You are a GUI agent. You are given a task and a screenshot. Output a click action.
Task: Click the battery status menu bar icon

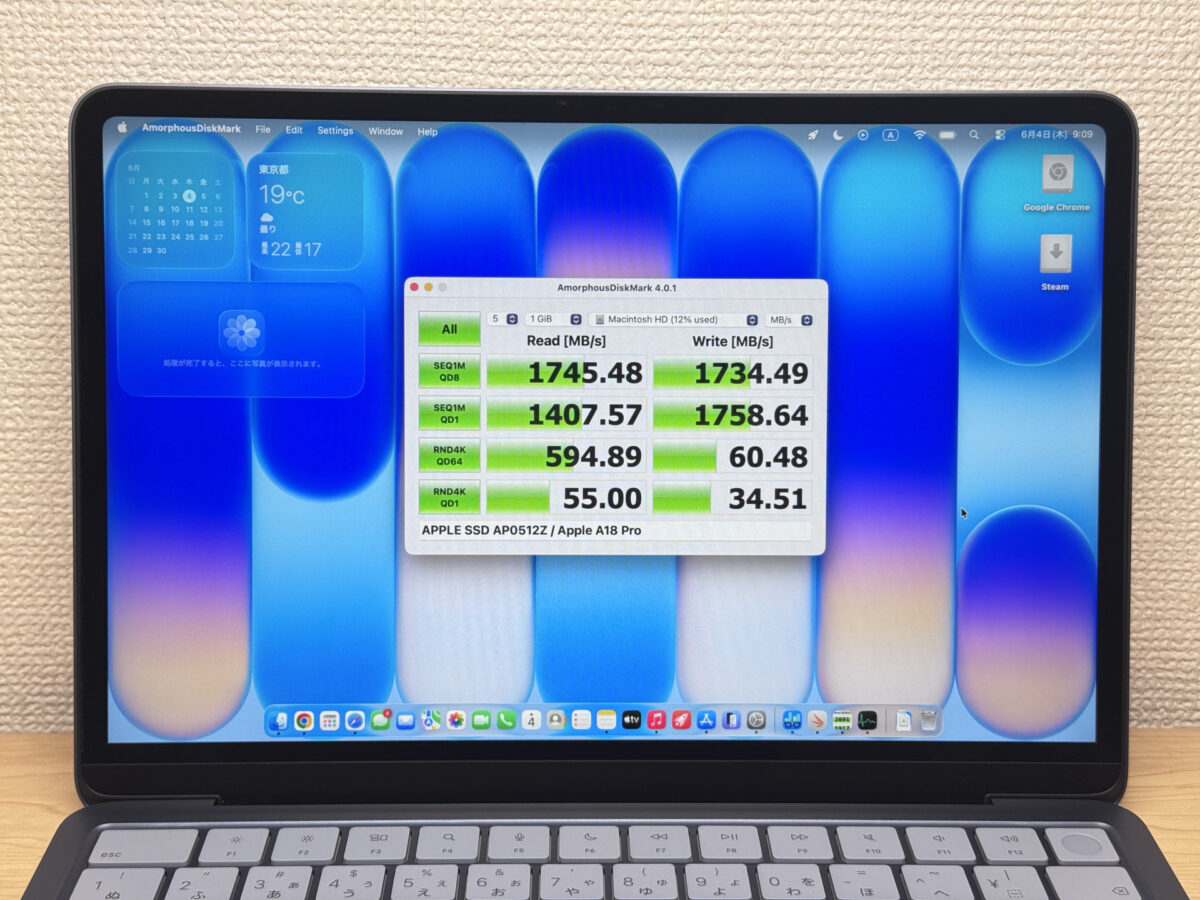(947, 134)
